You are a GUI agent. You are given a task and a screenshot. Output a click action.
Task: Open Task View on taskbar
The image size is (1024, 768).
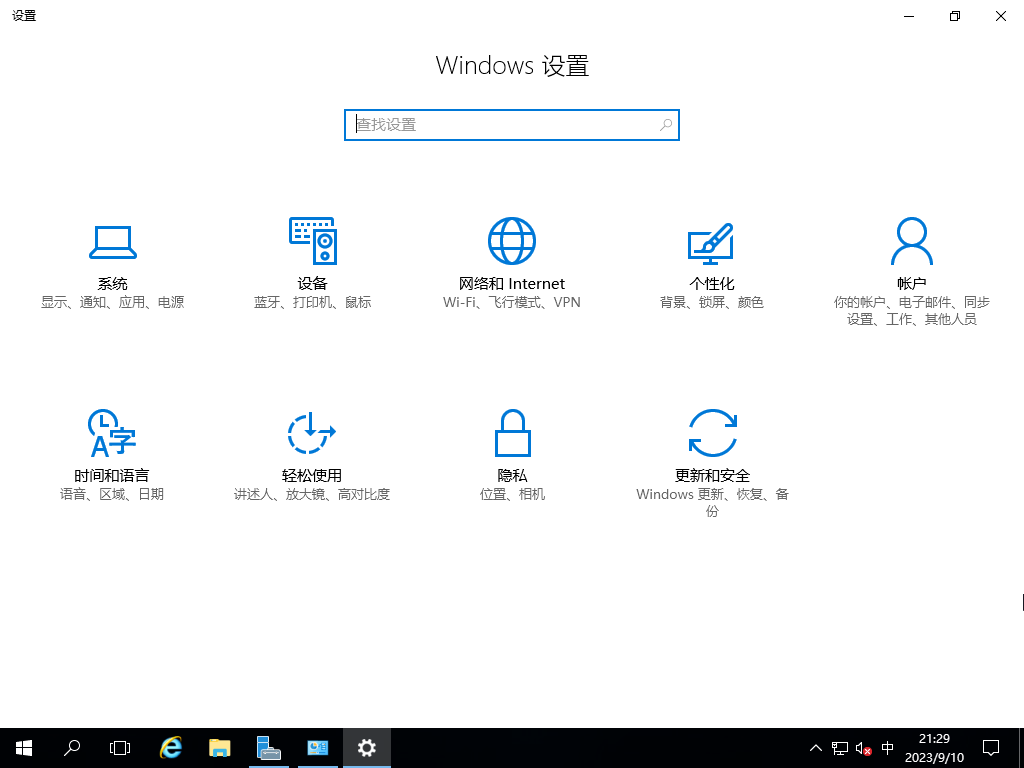pos(120,748)
